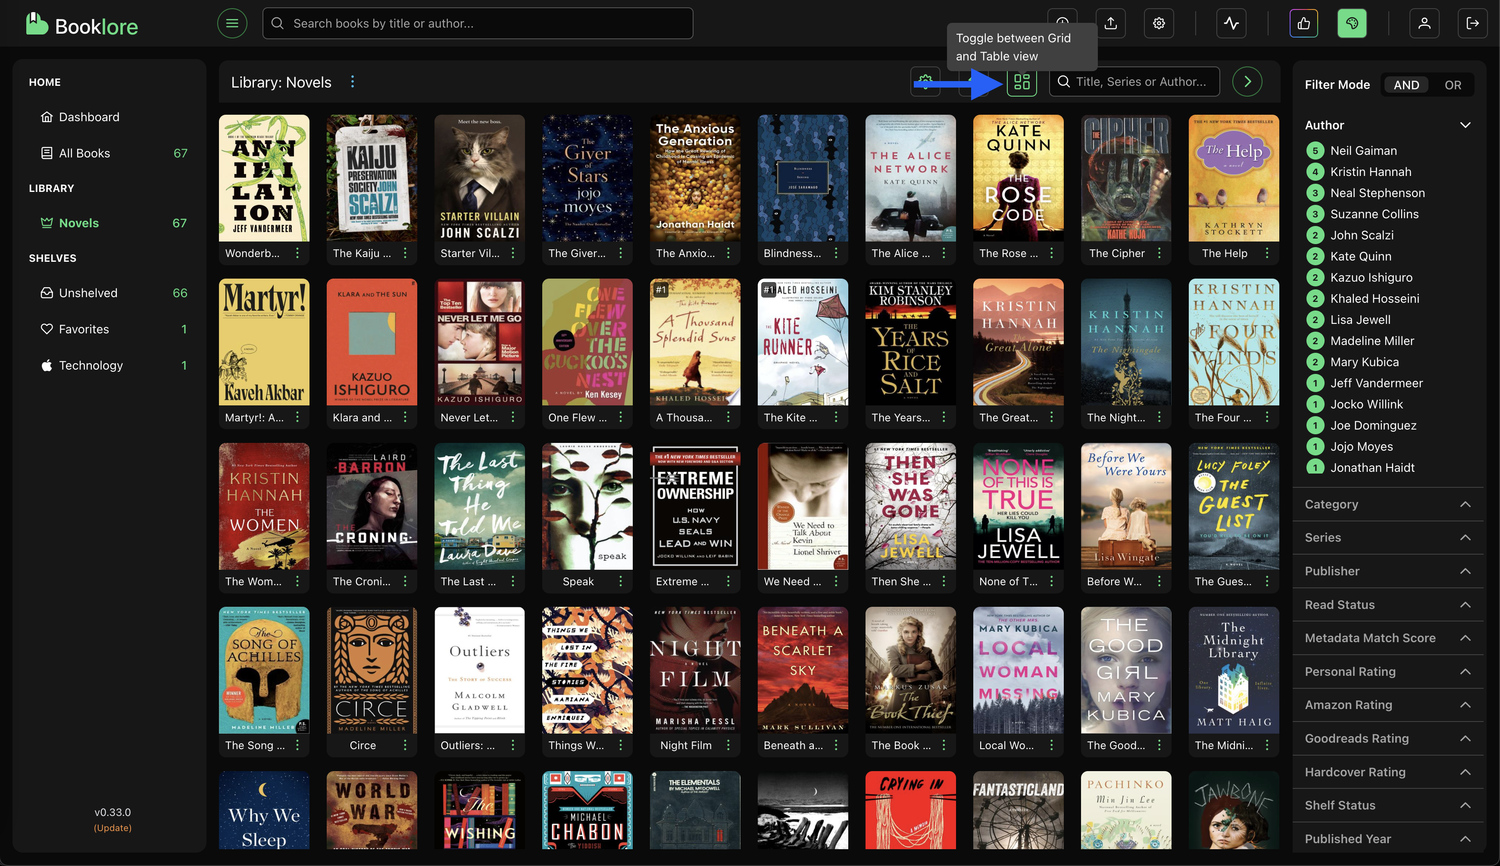Click the upload book icon

click(x=1111, y=23)
